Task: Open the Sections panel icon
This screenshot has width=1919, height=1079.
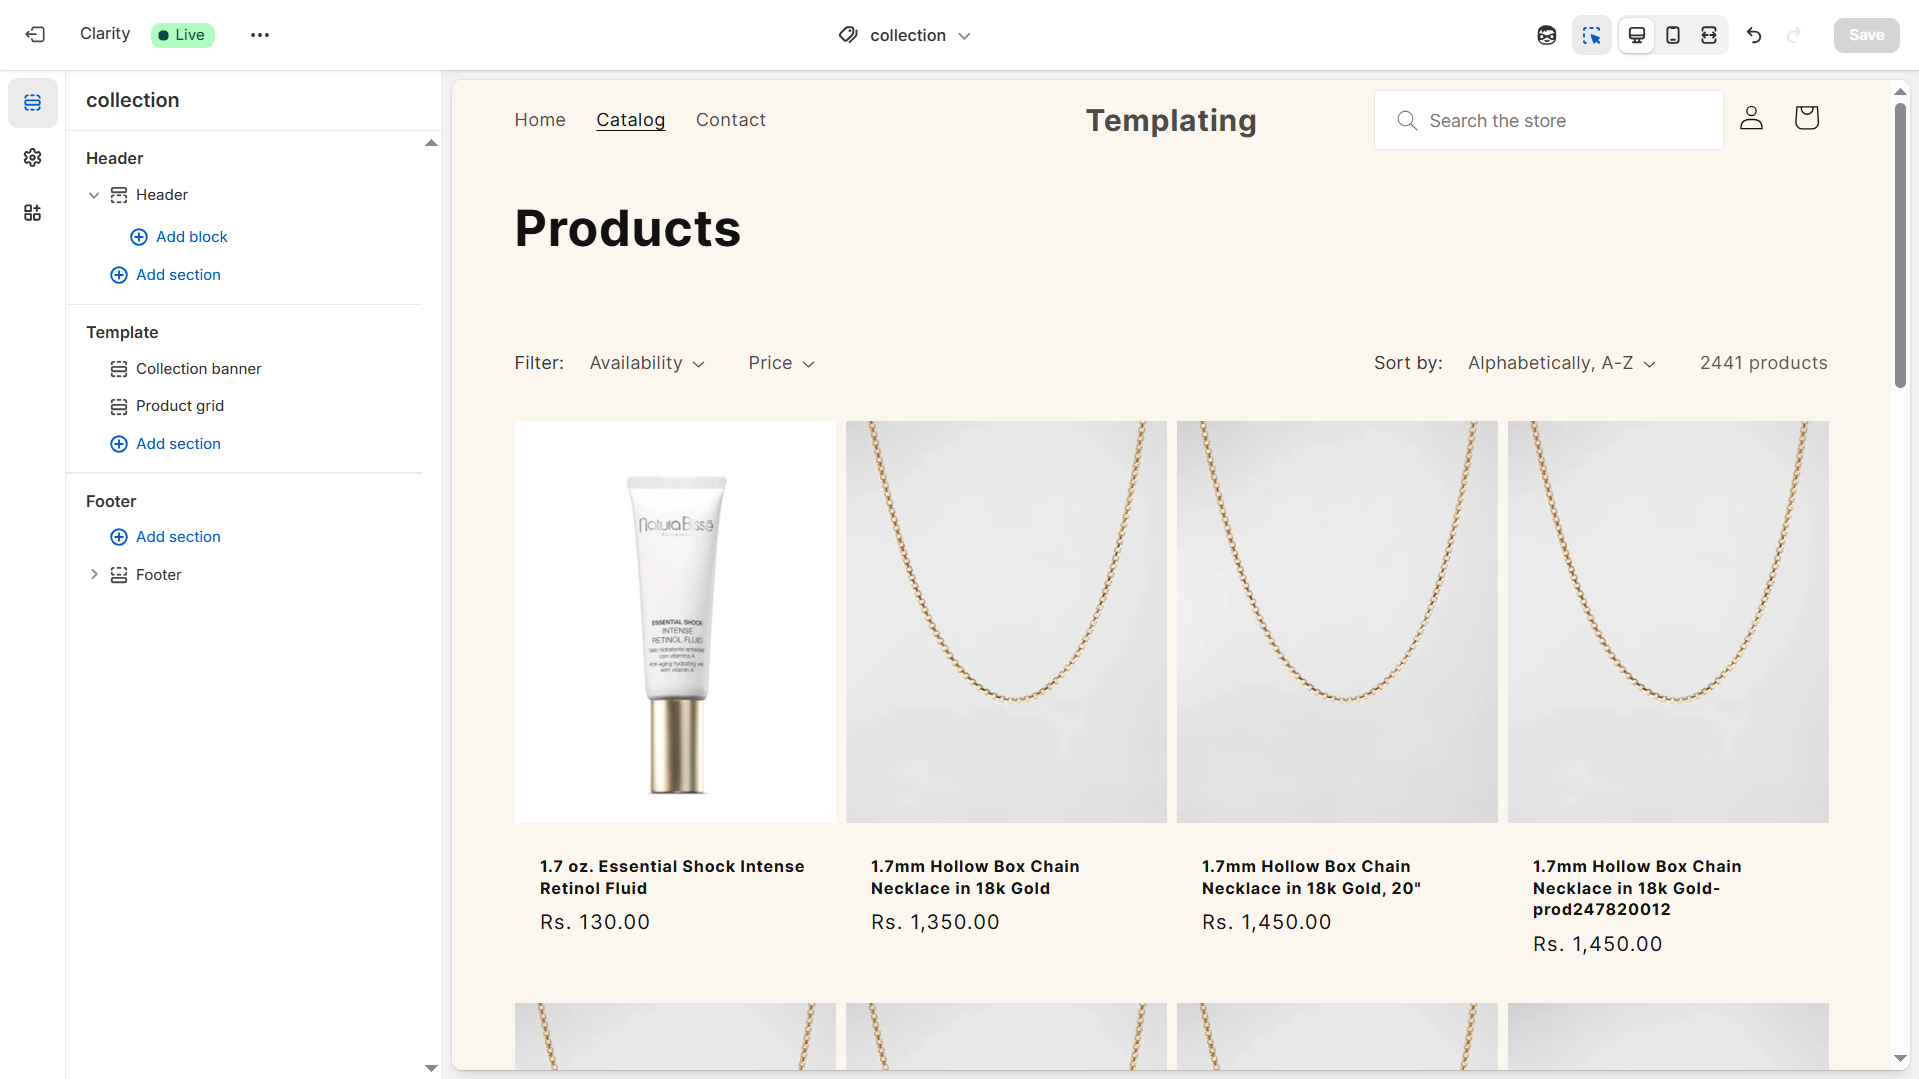Action: [33, 103]
